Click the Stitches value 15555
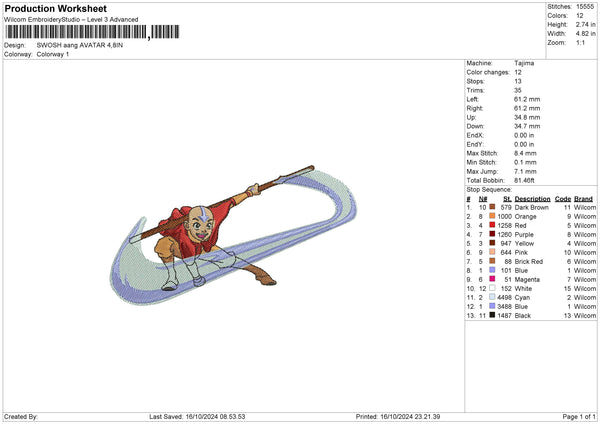Image resolution: width=600 pixels, height=424 pixels. point(585,7)
